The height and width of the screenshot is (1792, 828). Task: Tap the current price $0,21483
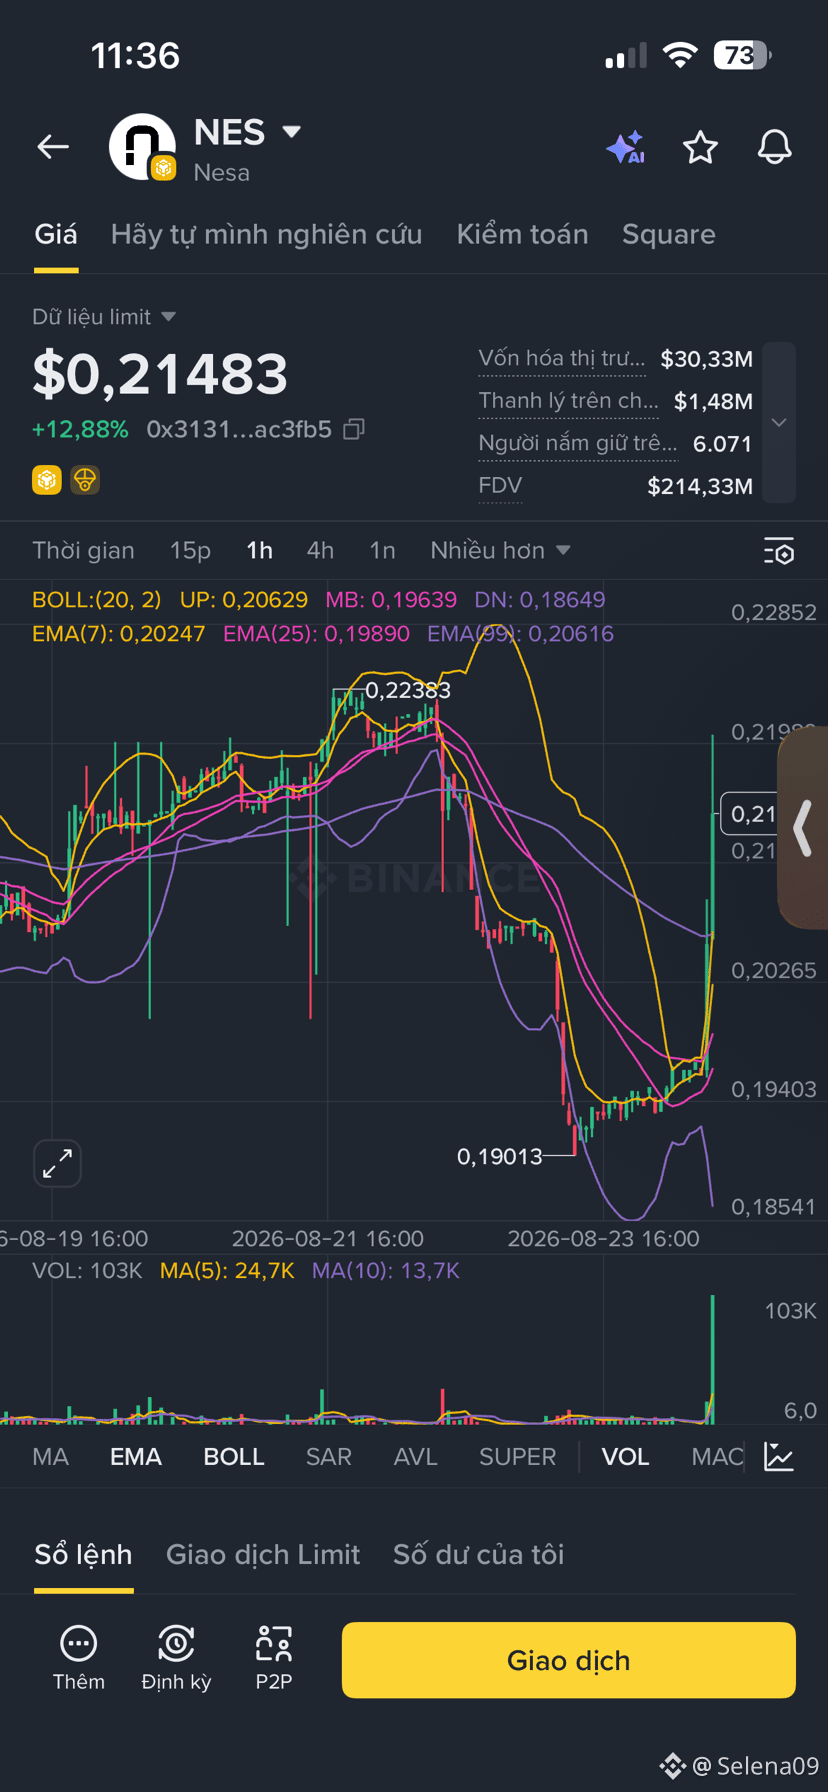(x=160, y=374)
